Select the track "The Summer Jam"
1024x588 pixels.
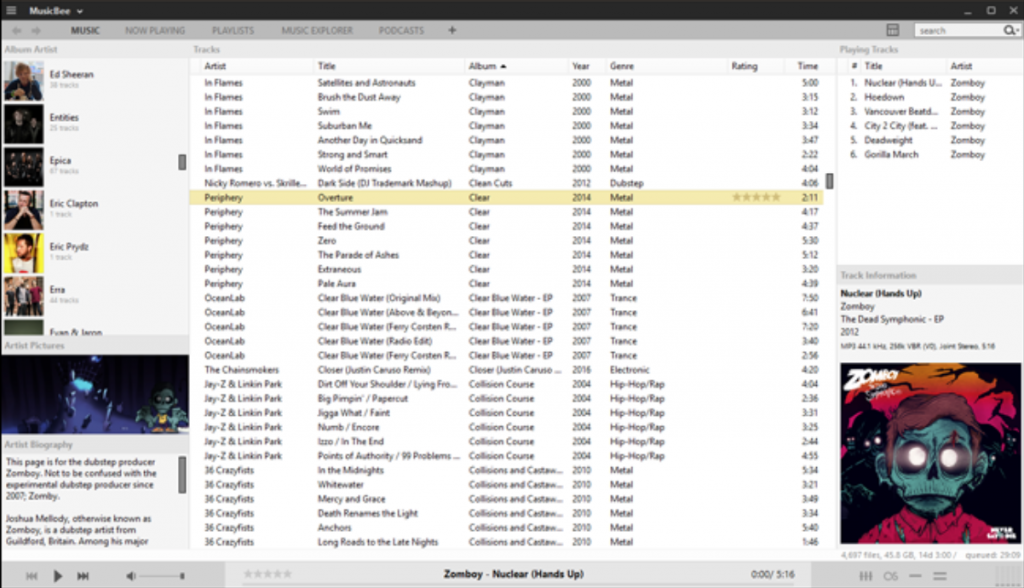[353, 212]
